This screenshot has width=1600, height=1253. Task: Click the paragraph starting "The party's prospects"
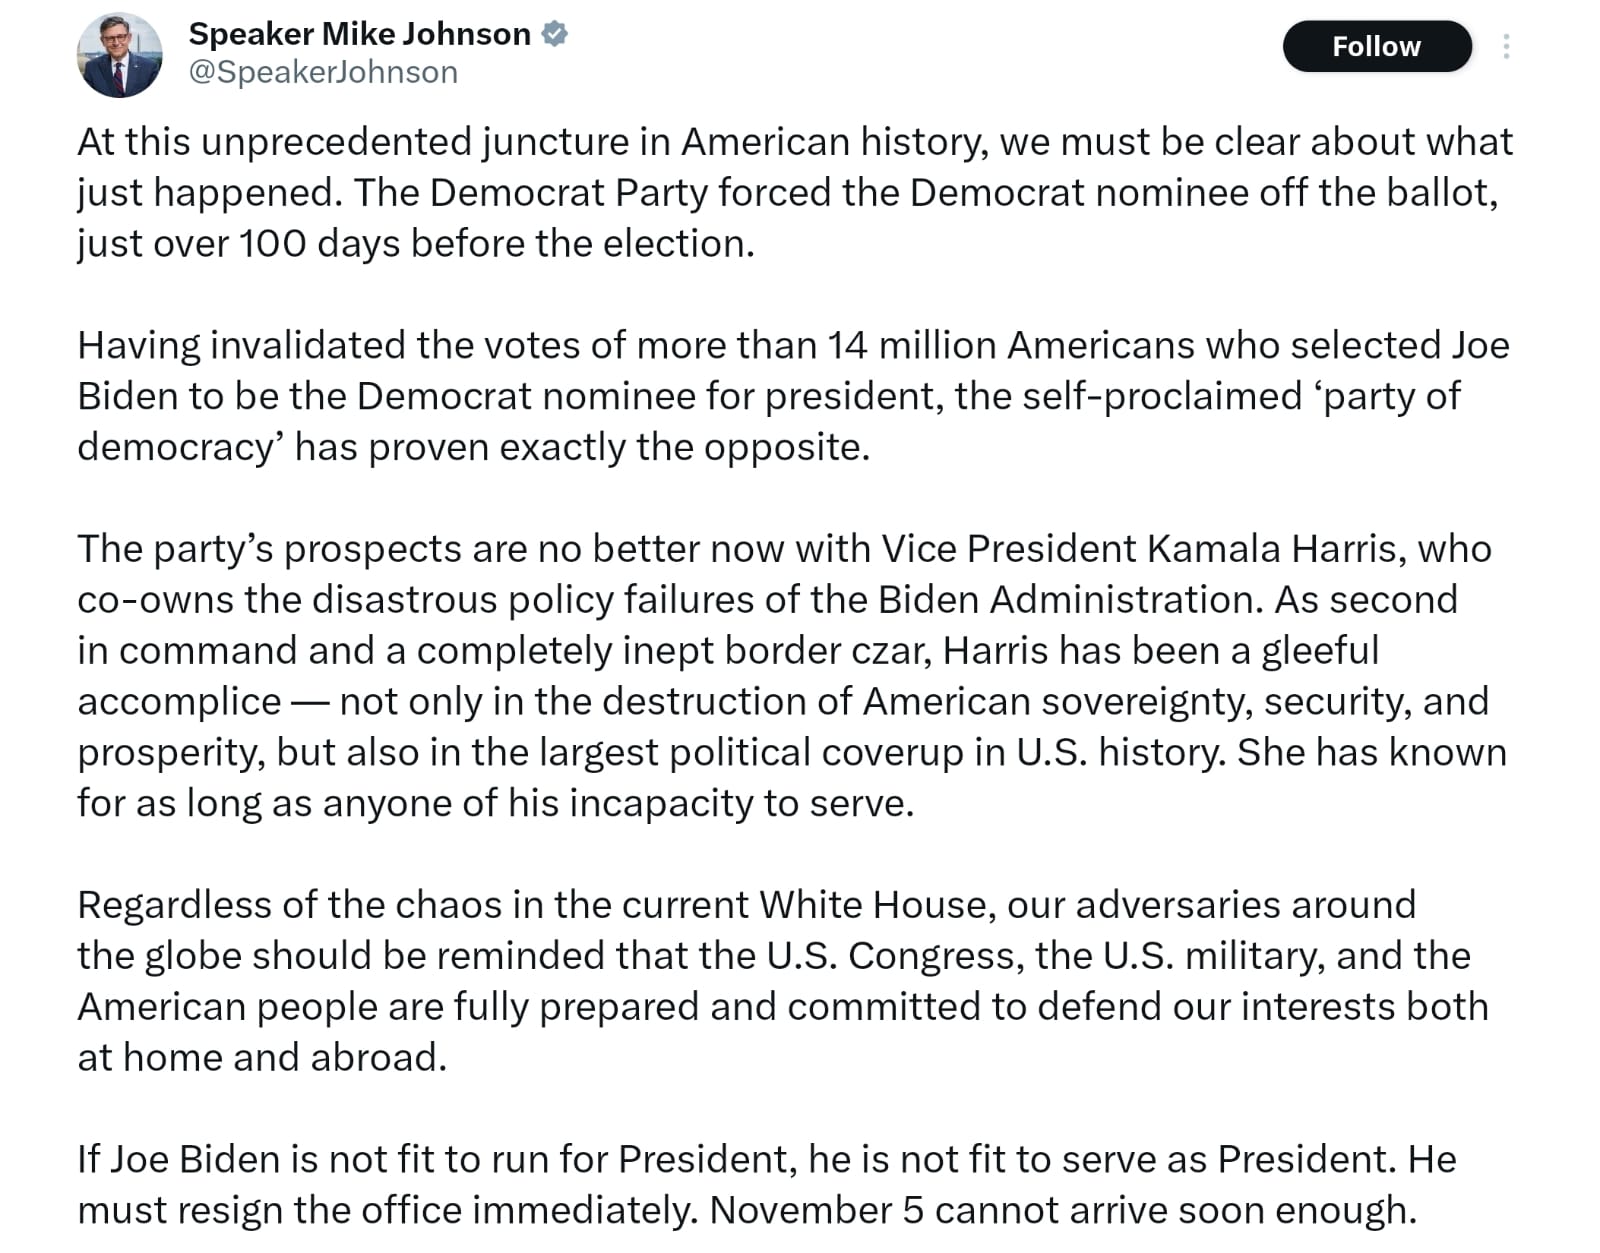coord(790,676)
